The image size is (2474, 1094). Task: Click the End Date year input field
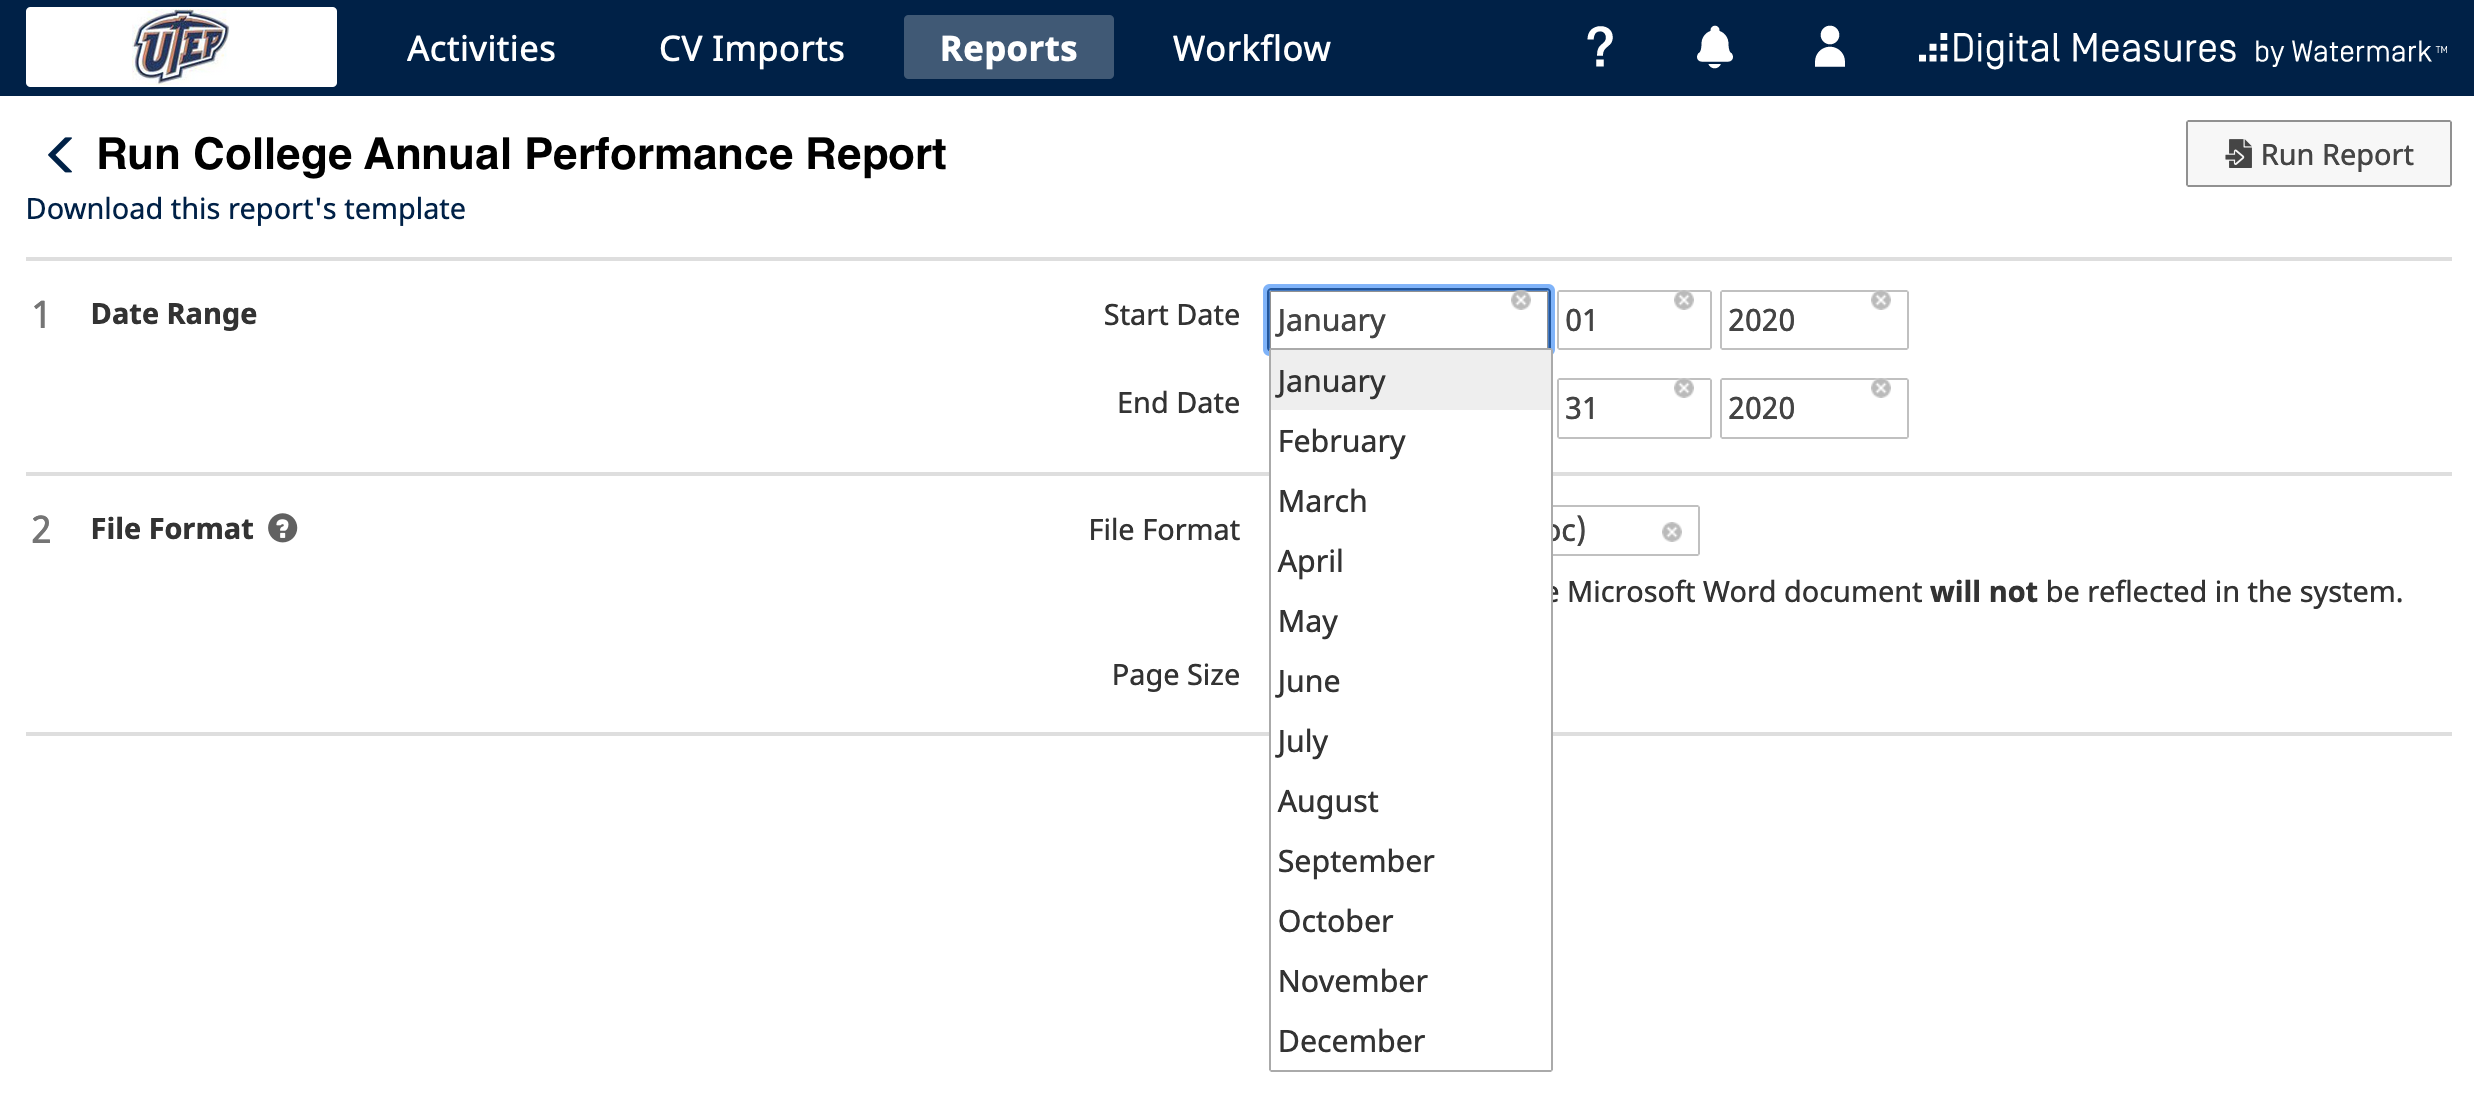[1813, 407]
